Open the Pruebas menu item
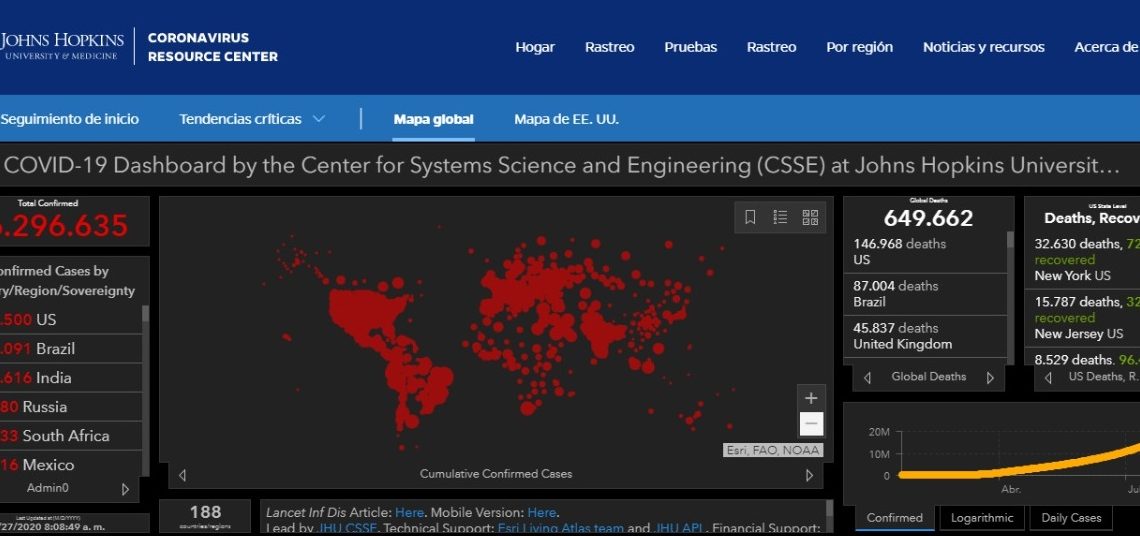The height and width of the screenshot is (536, 1140). [x=691, y=47]
